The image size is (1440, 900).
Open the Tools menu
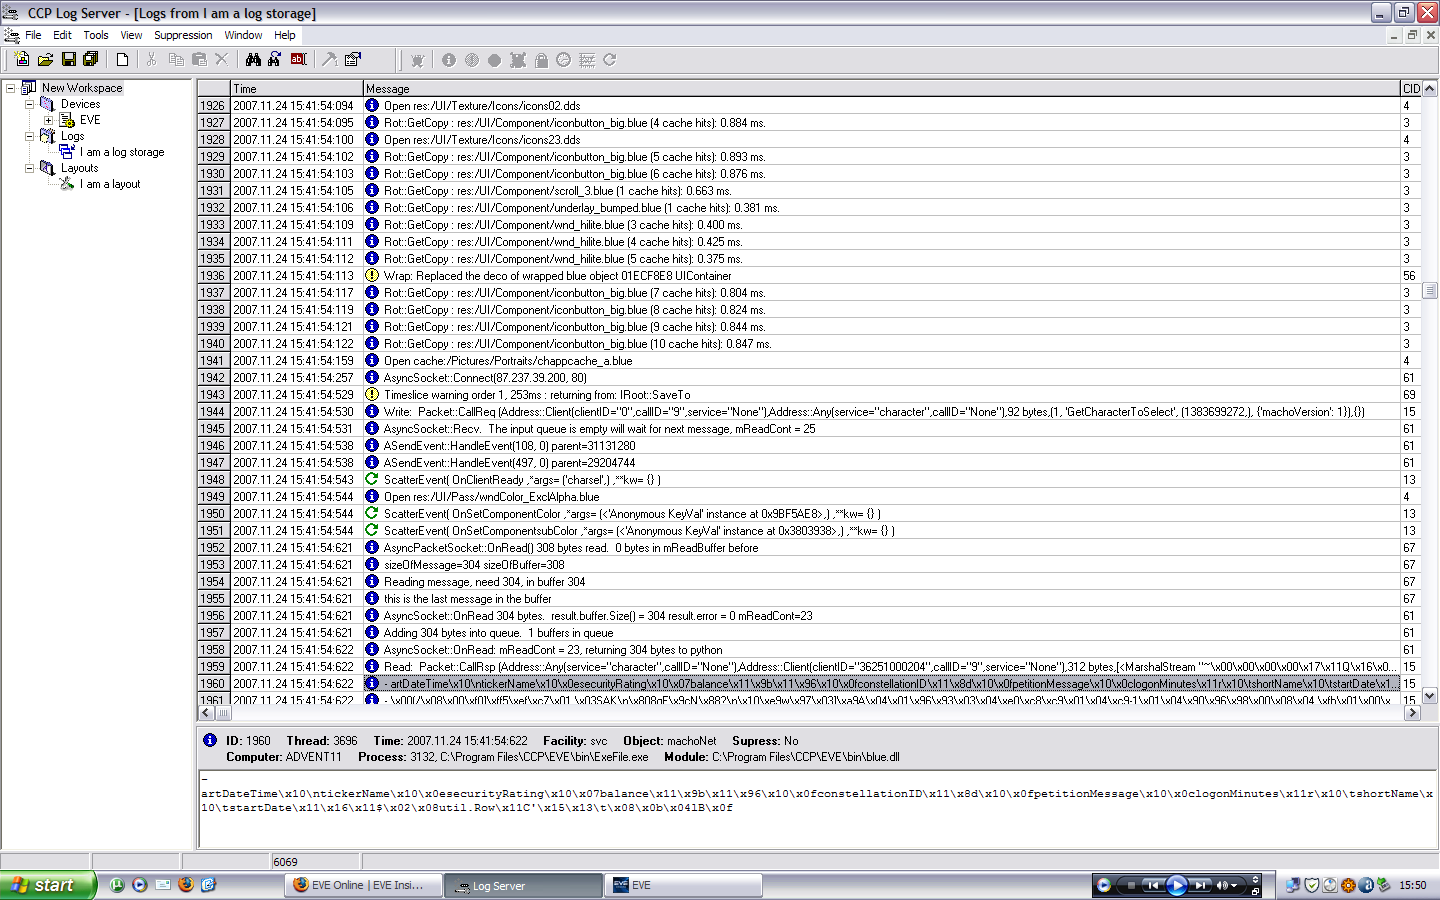(x=96, y=35)
